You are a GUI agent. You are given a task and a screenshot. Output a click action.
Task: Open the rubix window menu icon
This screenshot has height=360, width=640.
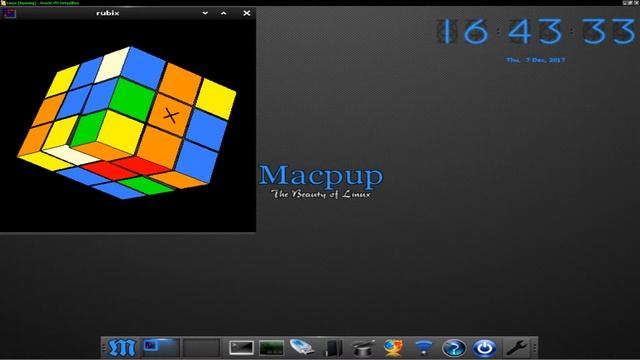tap(9, 13)
